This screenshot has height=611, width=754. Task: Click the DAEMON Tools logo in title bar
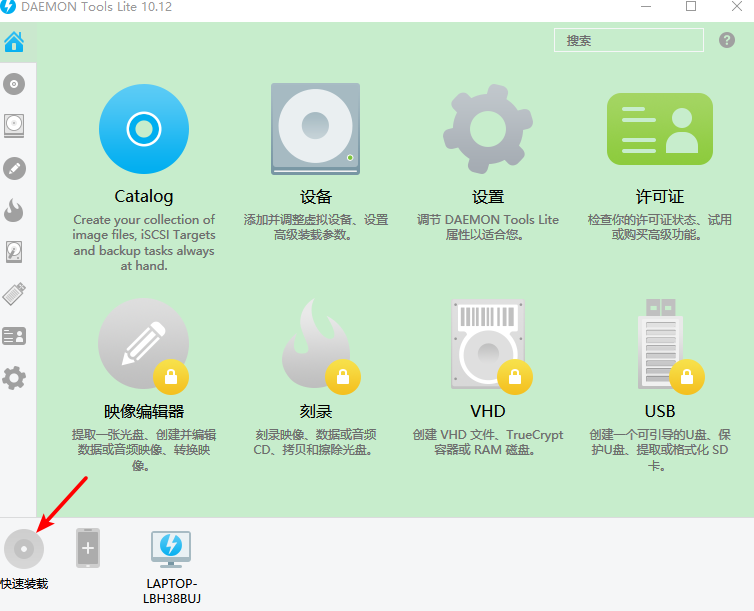click(x=8, y=7)
